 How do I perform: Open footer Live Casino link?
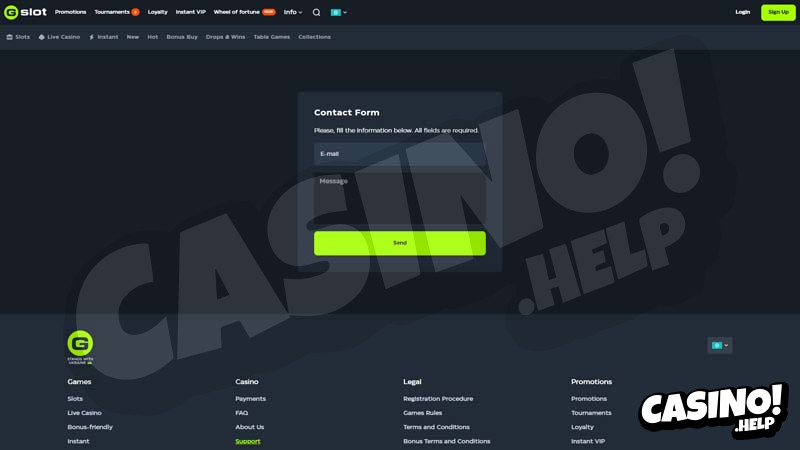pos(84,413)
